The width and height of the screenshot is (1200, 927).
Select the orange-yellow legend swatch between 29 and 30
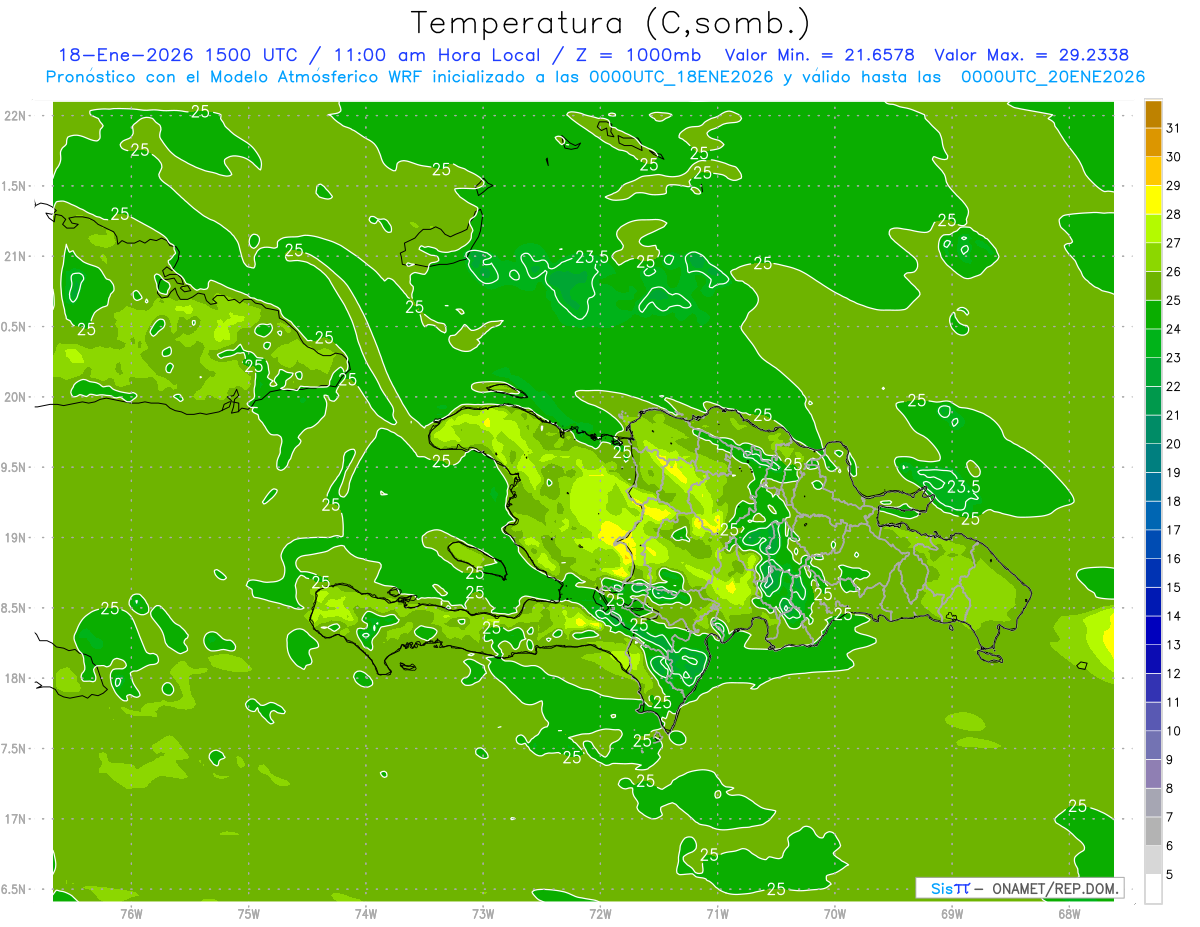(x=1153, y=171)
